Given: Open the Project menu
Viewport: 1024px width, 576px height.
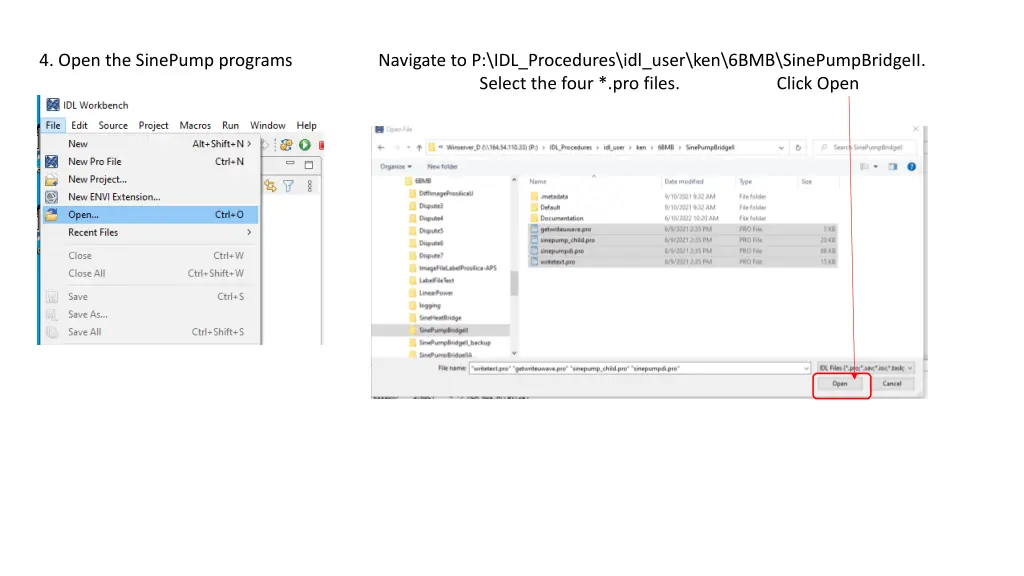Looking at the screenshot, I should point(153,125).
